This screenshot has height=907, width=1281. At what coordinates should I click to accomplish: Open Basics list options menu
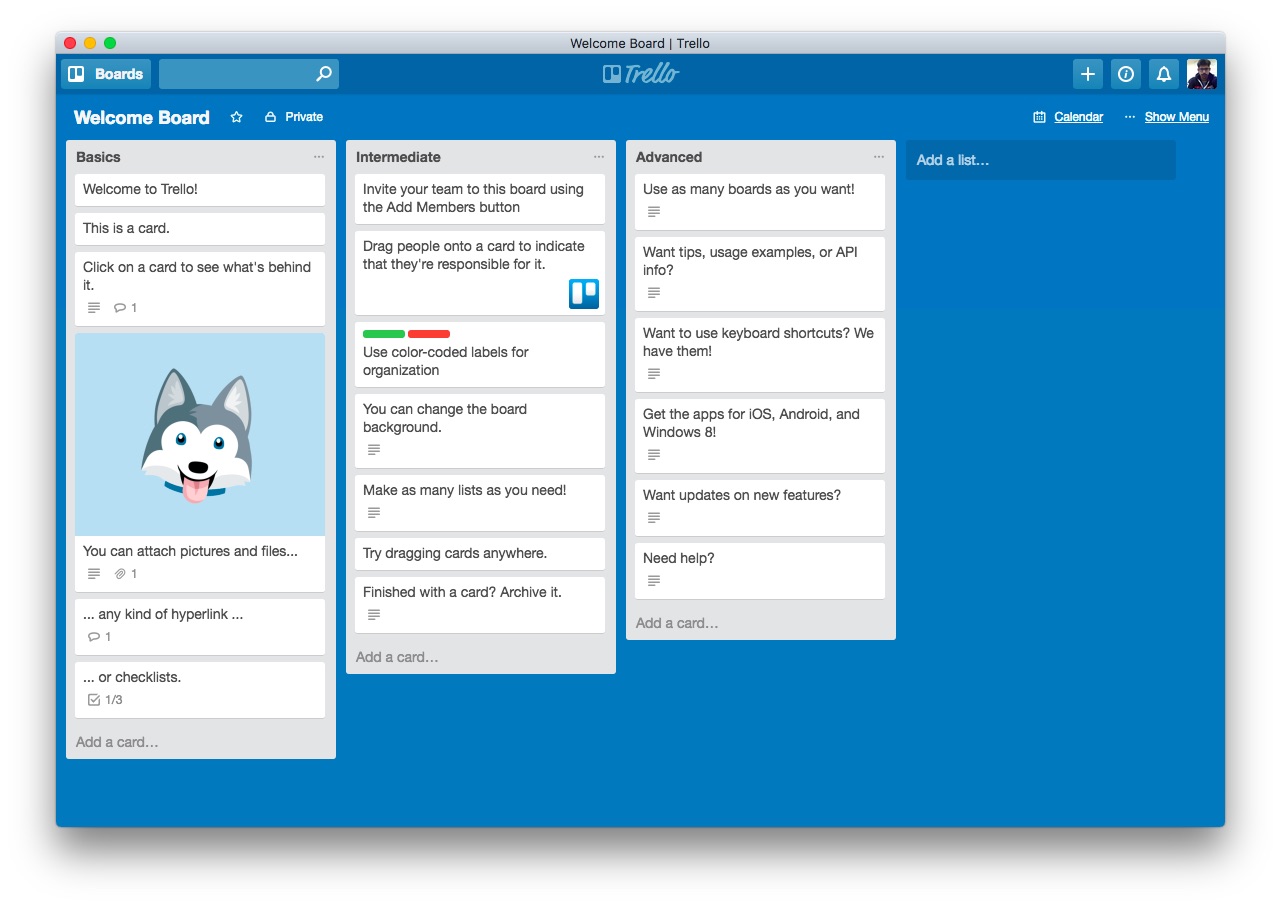pyautogui.click(x=319, y=157)
